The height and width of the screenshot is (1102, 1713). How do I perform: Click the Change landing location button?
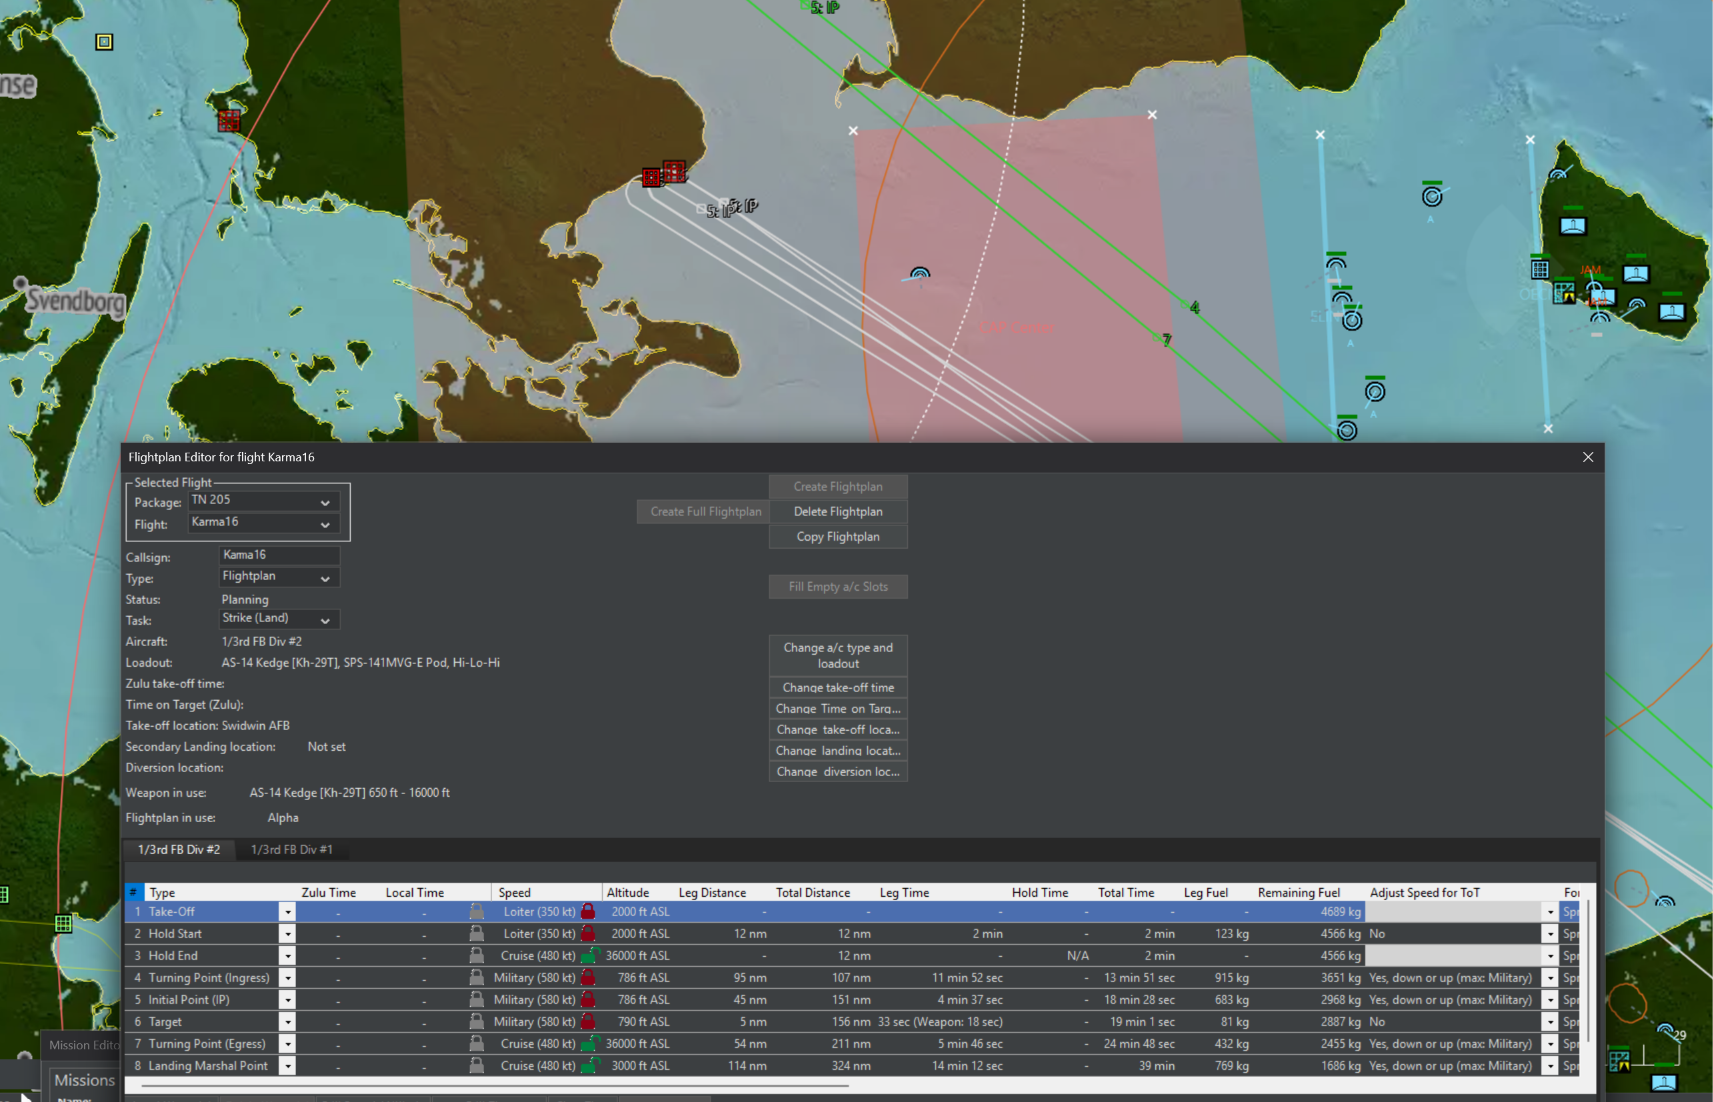point(838,750)
